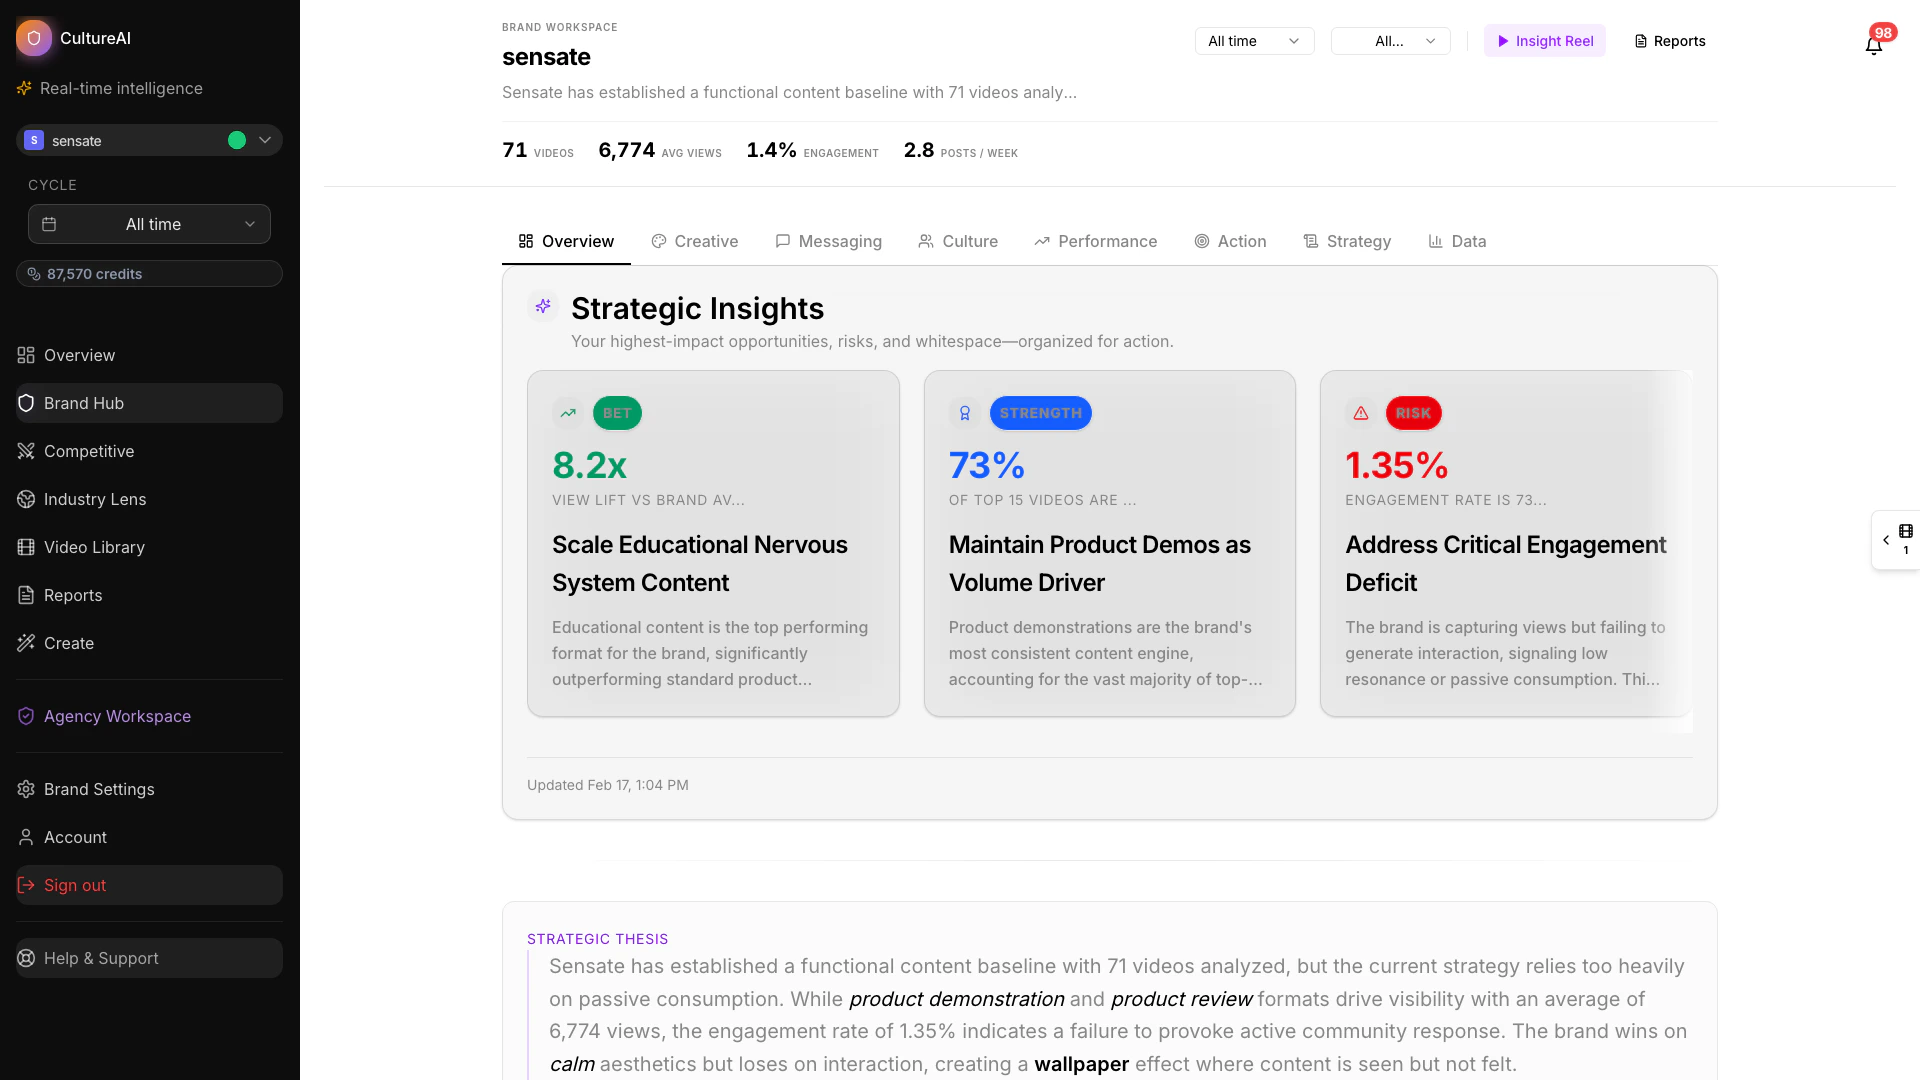Expand the All... filter dropdown
1920x1080 pixels.
pos(1390,41)
